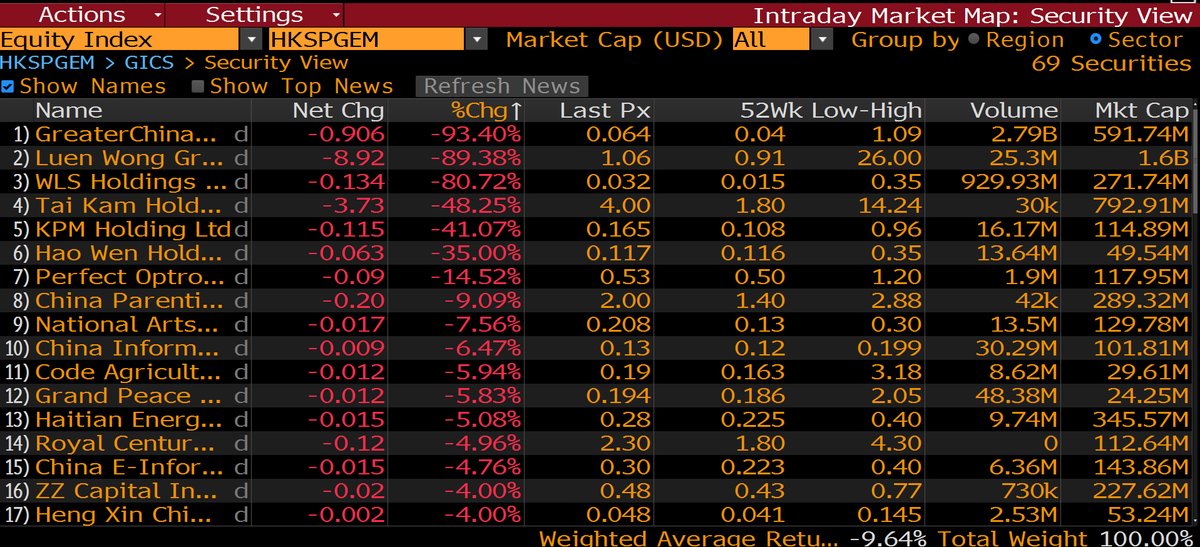Open the HKSPGEM index dropdown arrow
This screenshot has height=547, width=1200.
point(477,40)
